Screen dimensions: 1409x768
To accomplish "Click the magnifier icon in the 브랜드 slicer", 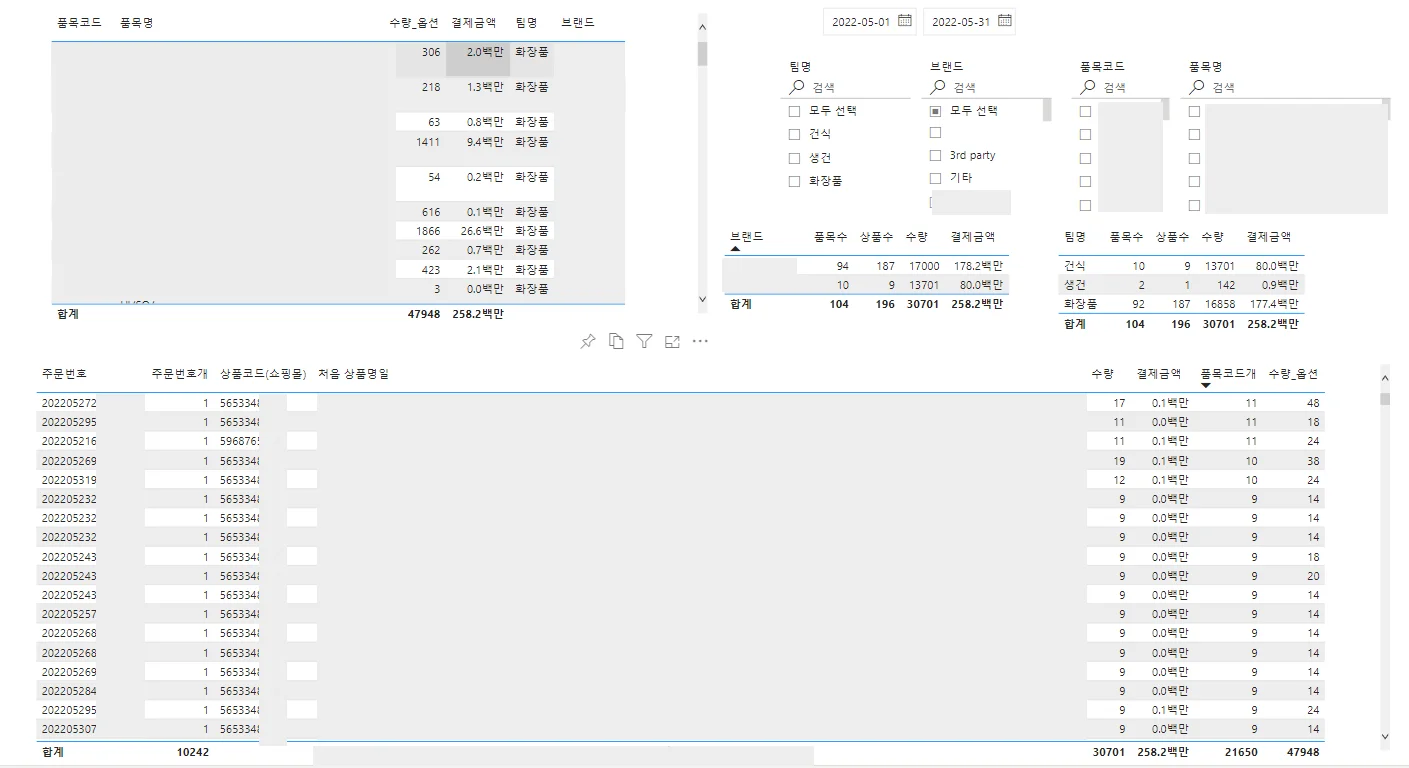I will pos(938,87).
